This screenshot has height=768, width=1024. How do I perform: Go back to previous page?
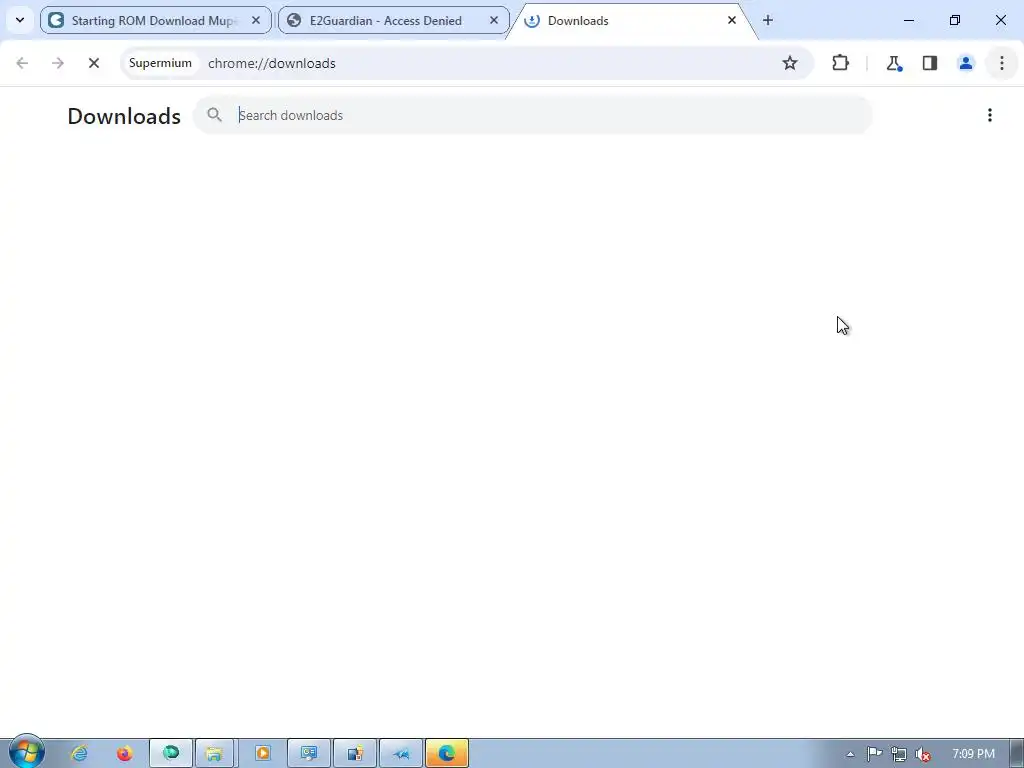22,63
